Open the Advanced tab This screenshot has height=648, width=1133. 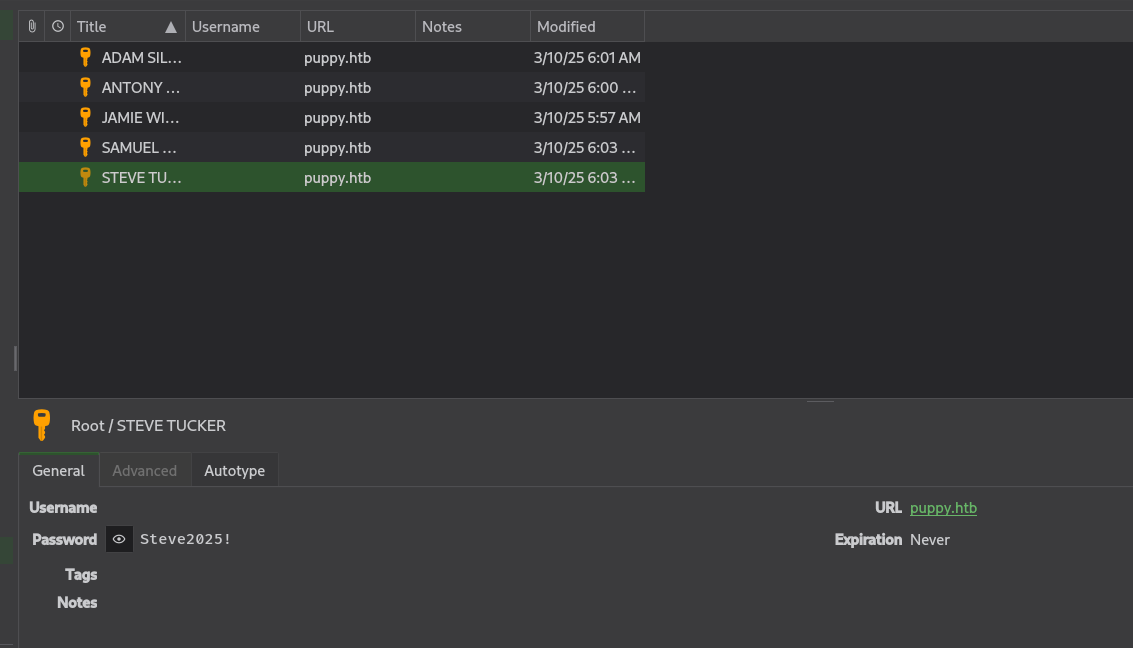coord(145,470)
